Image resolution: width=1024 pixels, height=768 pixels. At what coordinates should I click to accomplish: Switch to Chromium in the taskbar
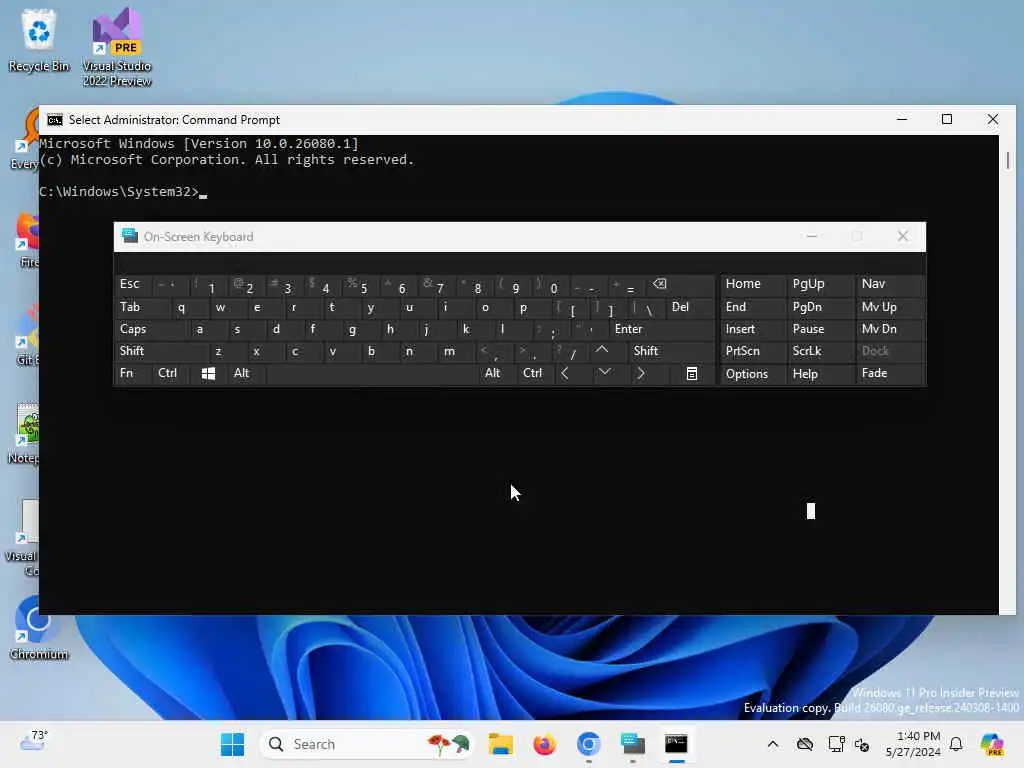point(588,744)
